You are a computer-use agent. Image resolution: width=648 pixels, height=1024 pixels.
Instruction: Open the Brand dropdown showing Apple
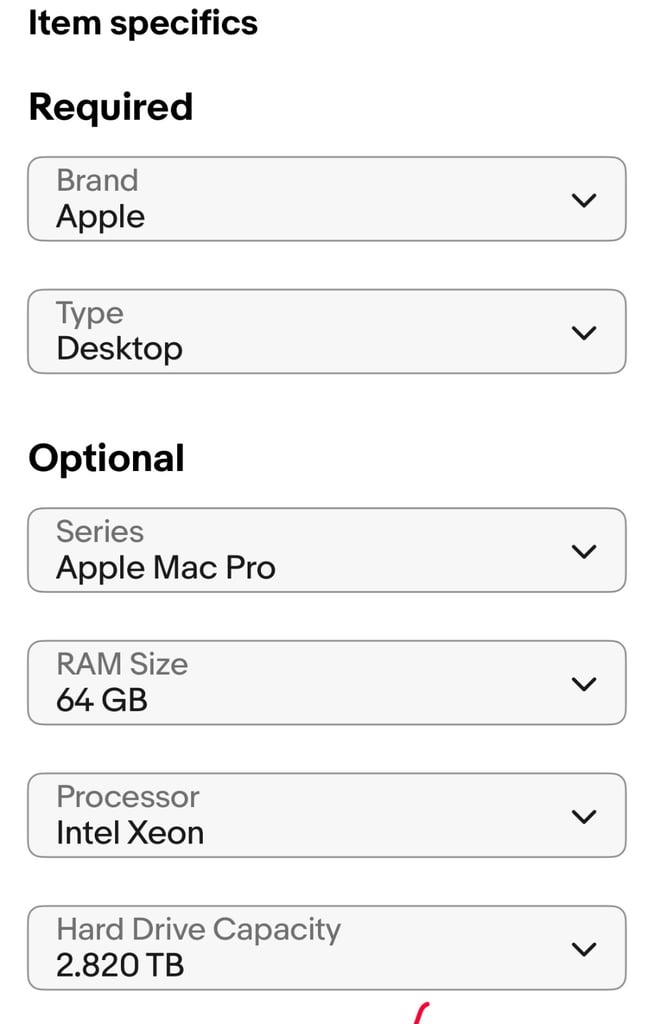click(x=327, y=199)
